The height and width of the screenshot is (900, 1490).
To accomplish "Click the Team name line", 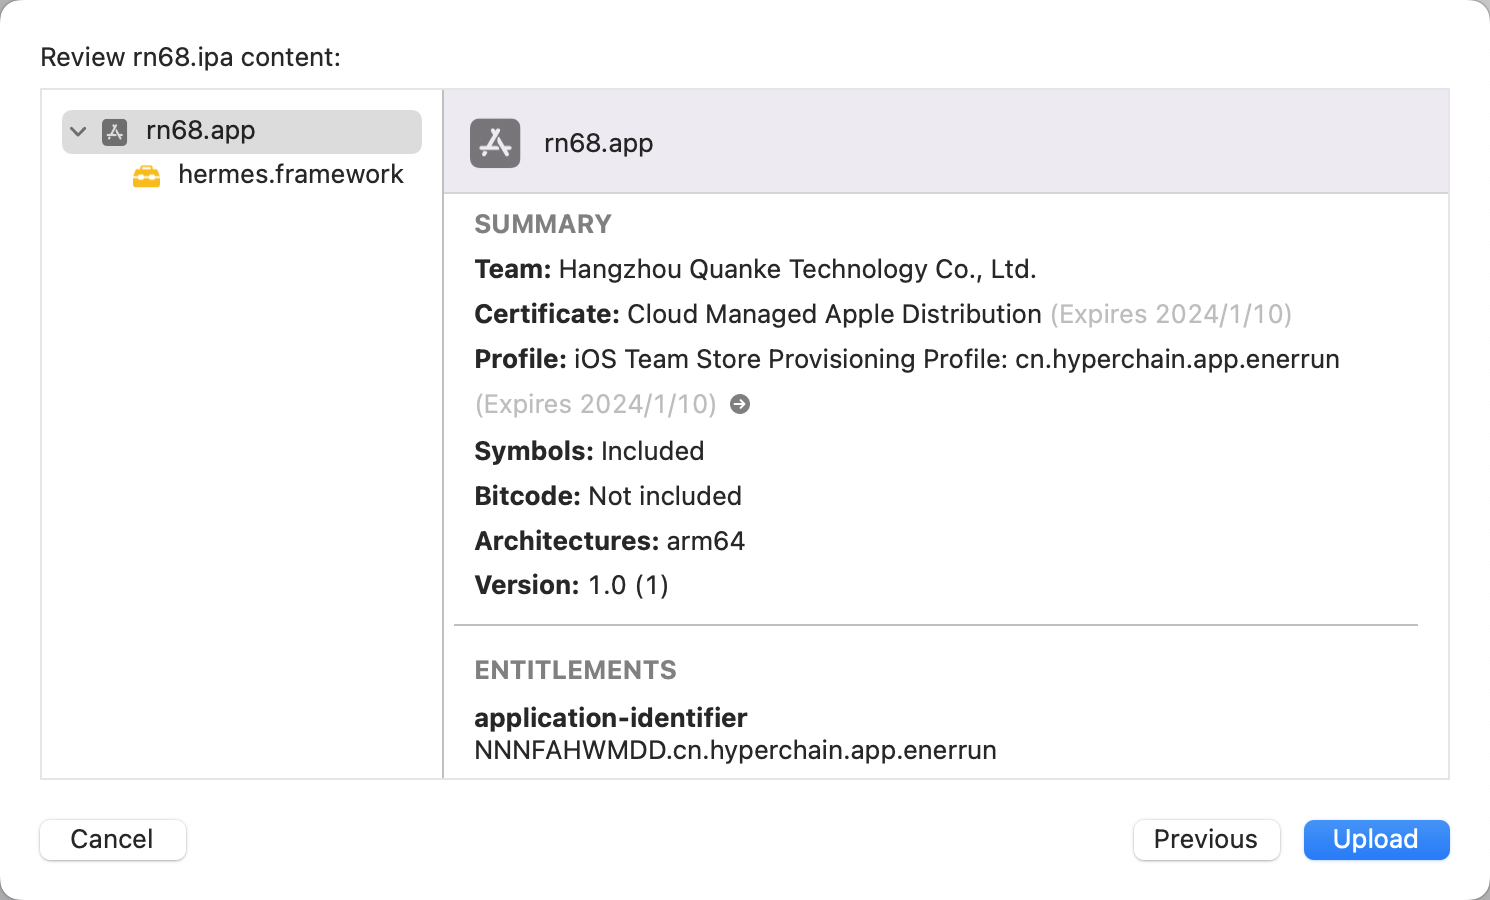I will (x=755, y=269).
